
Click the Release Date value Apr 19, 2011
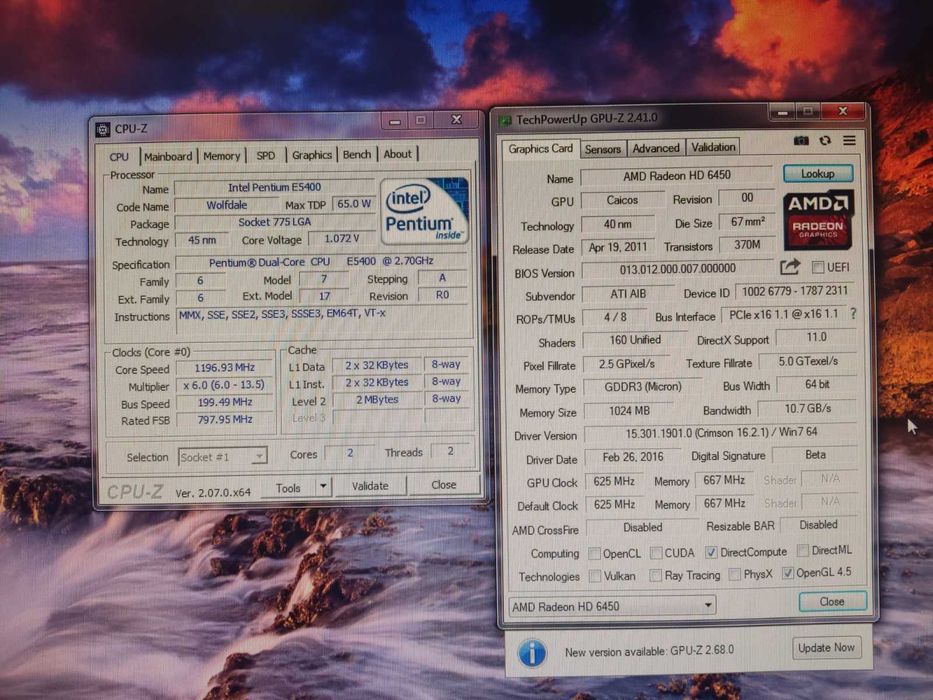pyautogui.click(x=617, y=247)
